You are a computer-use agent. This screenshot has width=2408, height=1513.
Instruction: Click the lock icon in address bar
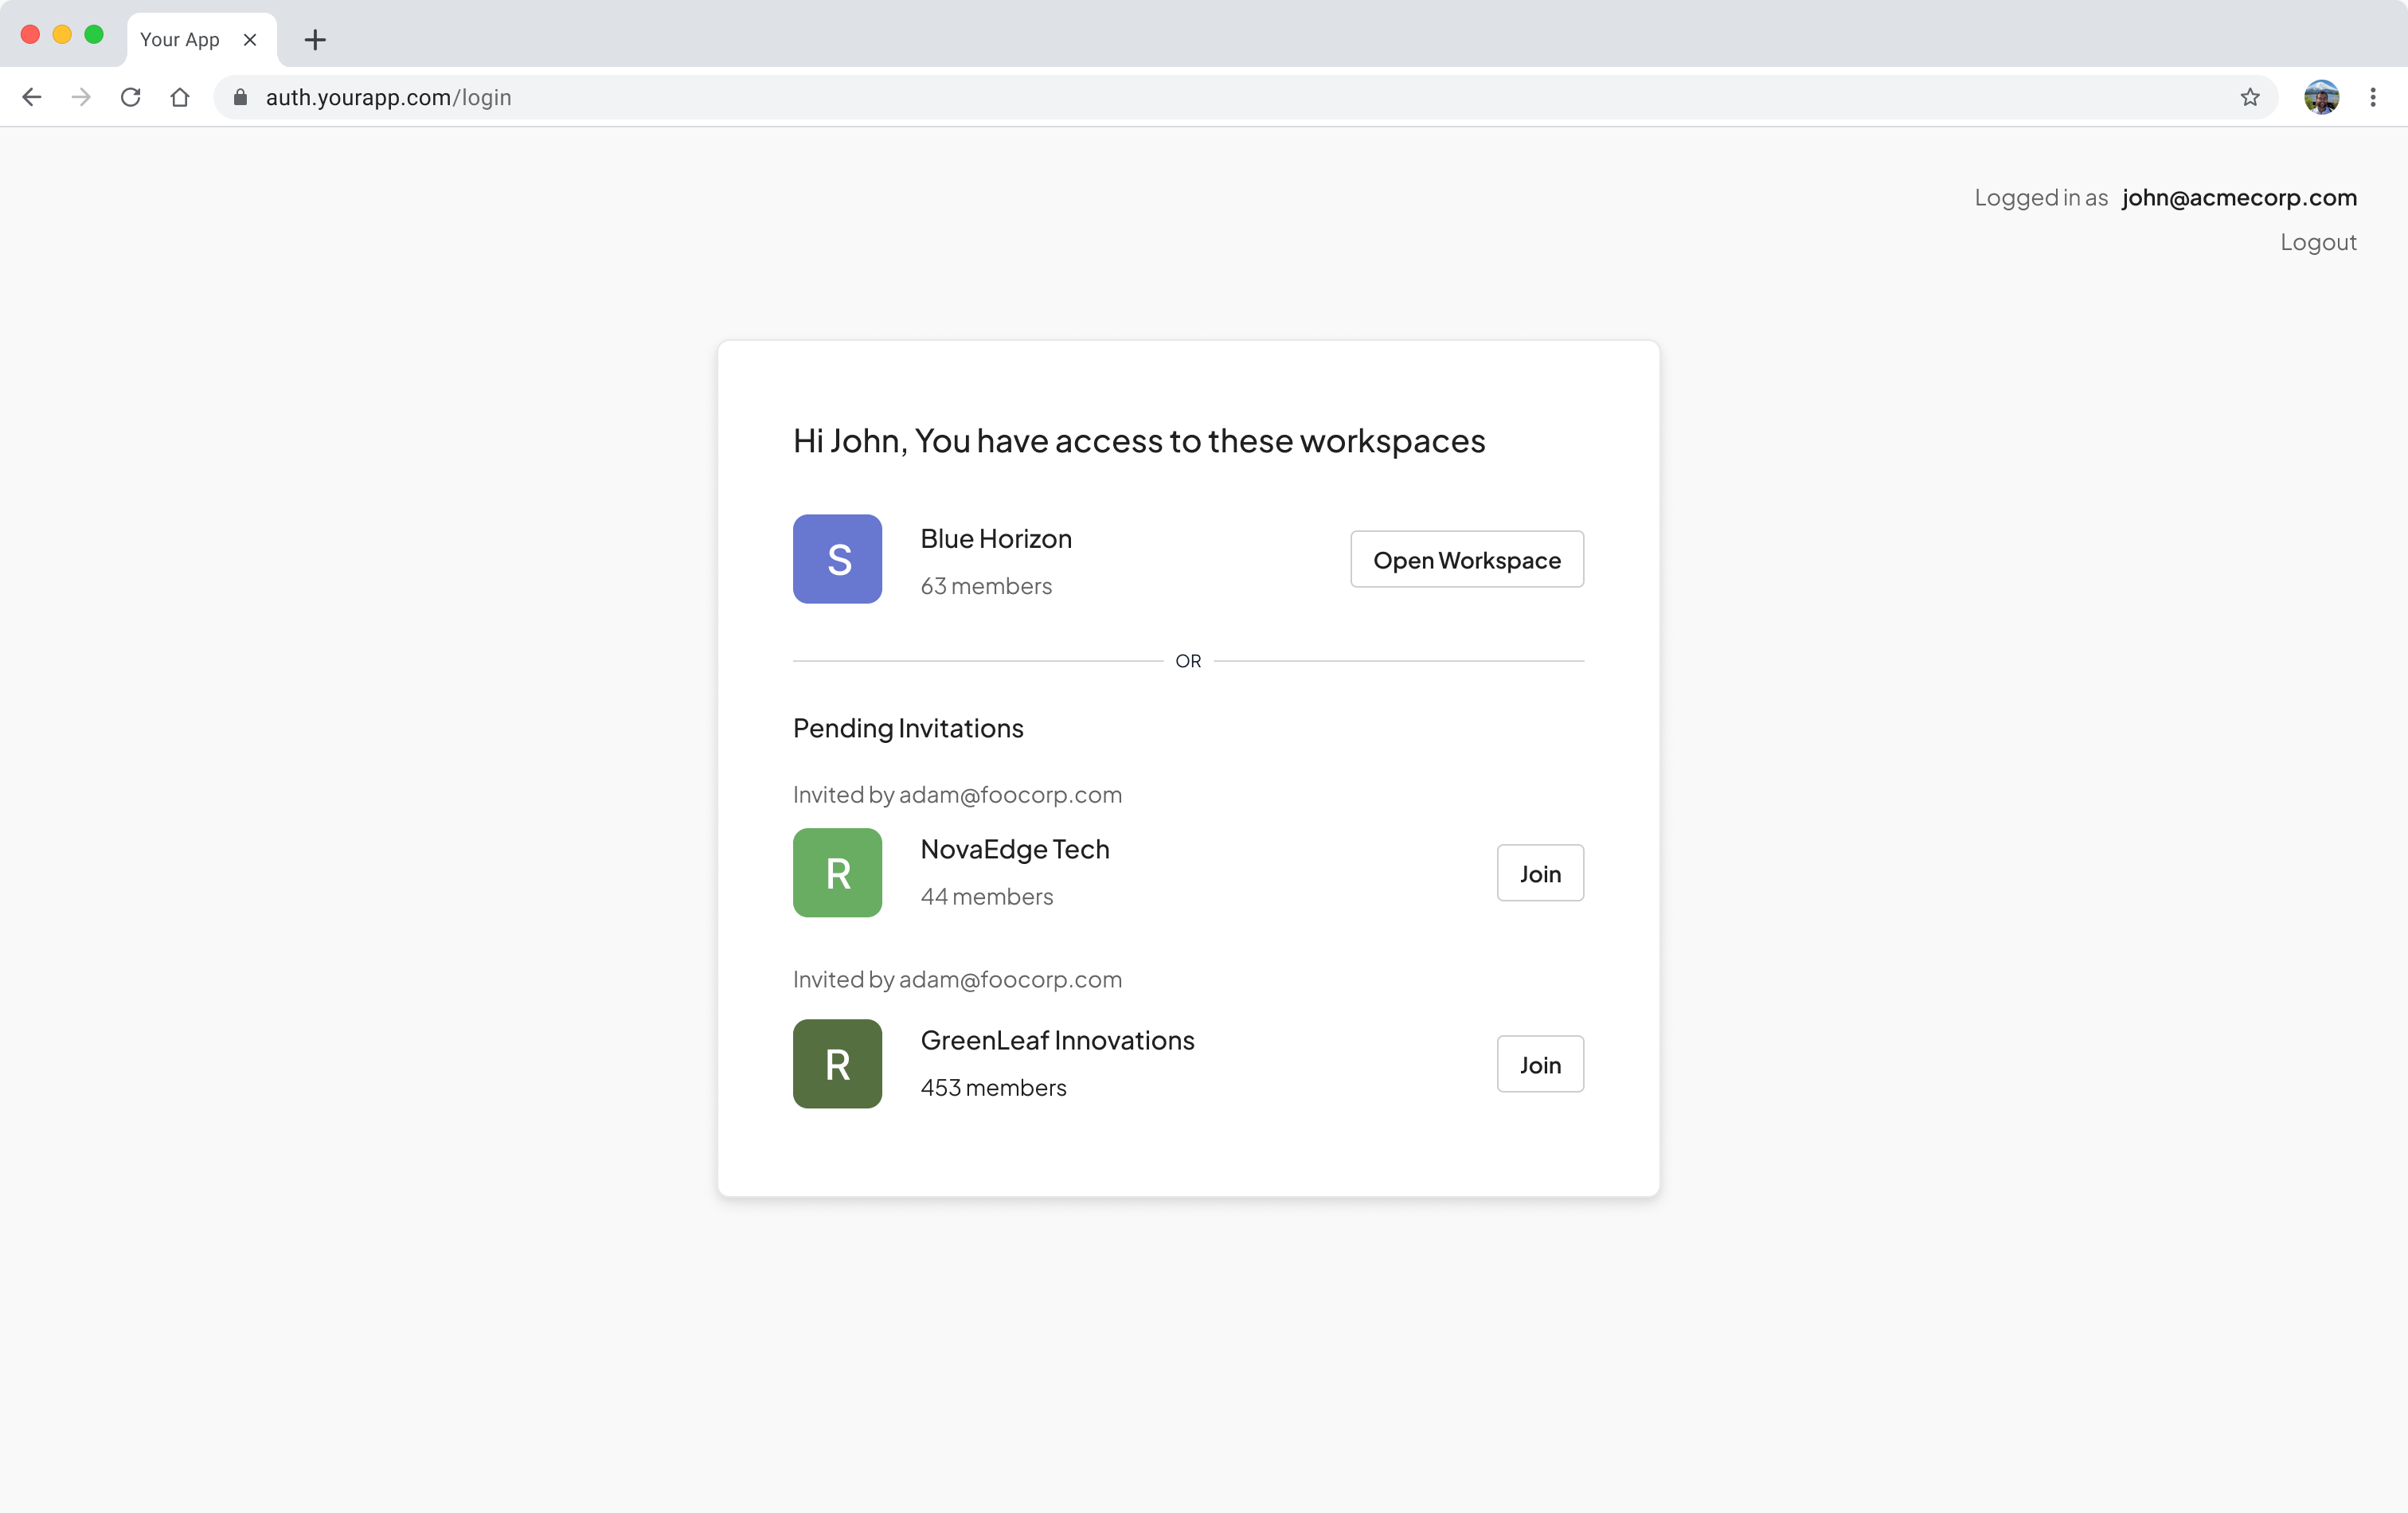[x=240, y=97]
